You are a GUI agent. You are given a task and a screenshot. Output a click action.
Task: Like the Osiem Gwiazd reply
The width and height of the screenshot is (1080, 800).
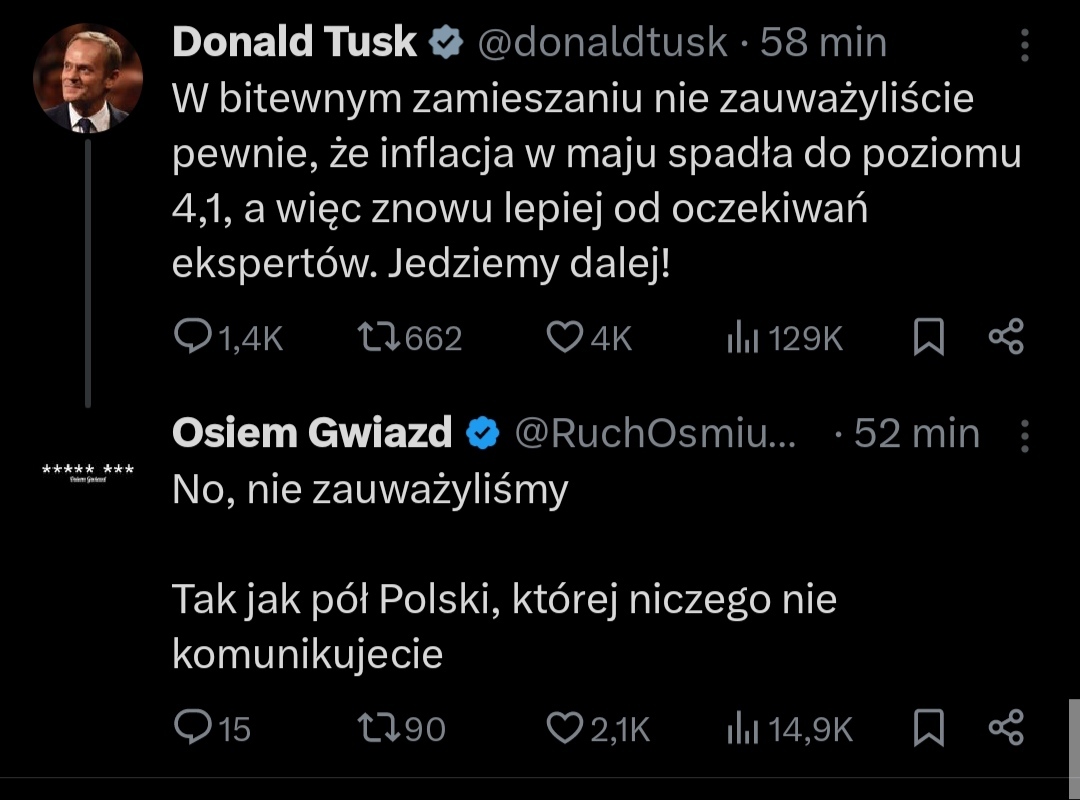(565, 727)
